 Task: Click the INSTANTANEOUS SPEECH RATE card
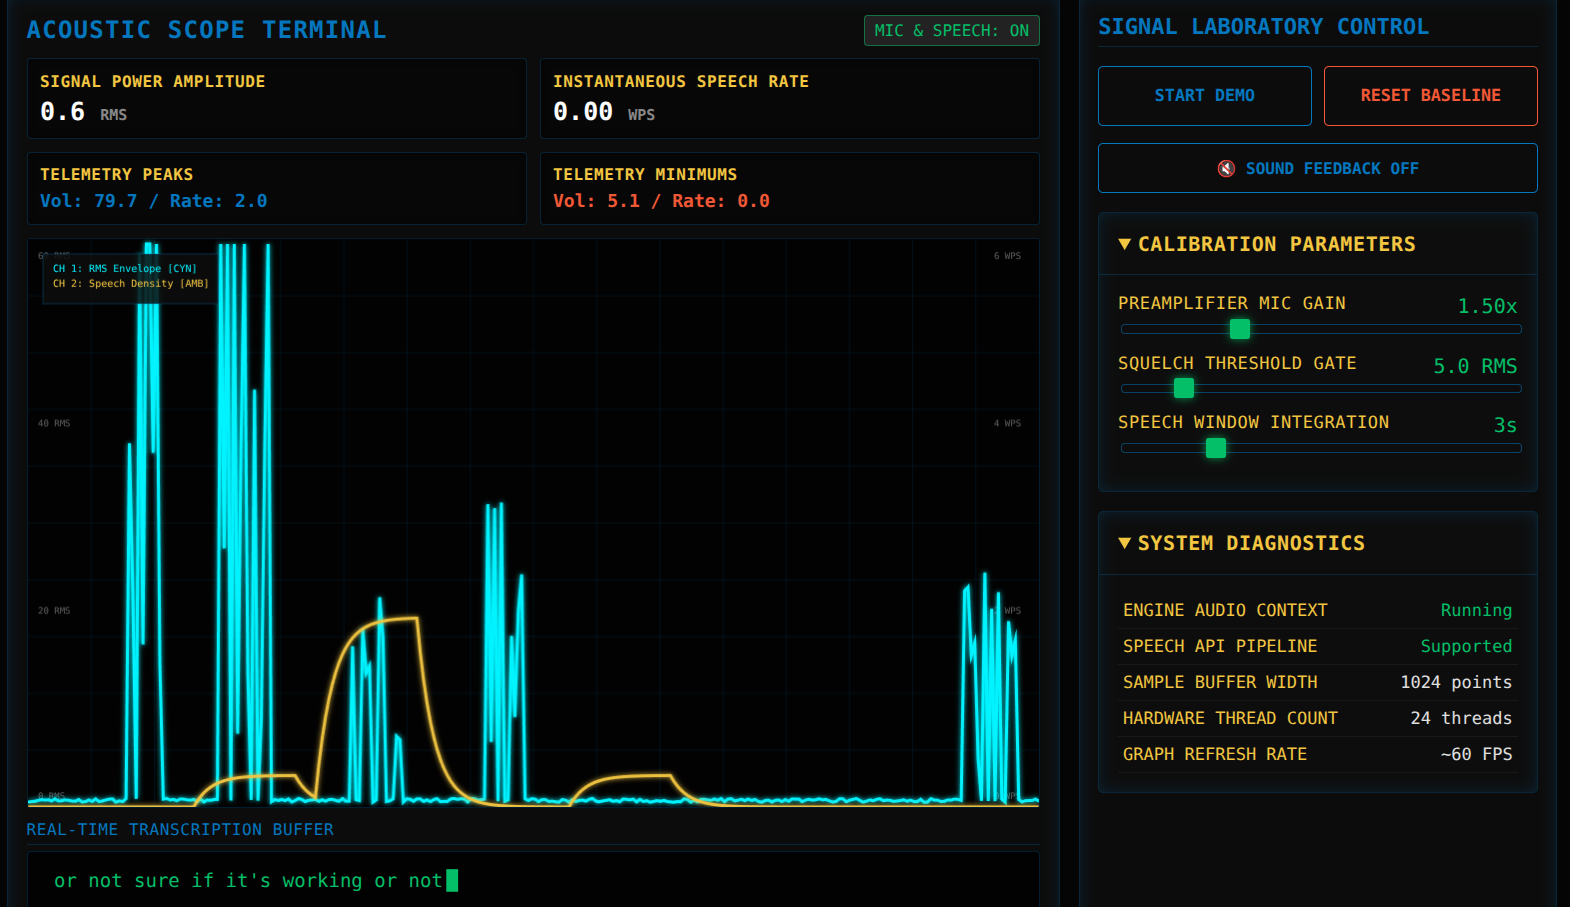pos(790,98)
